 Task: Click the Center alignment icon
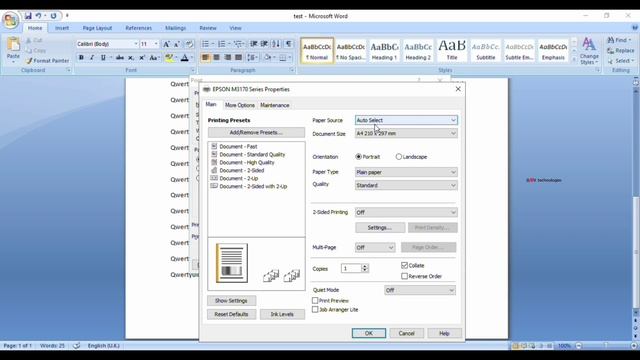click(x=216, y=58)
